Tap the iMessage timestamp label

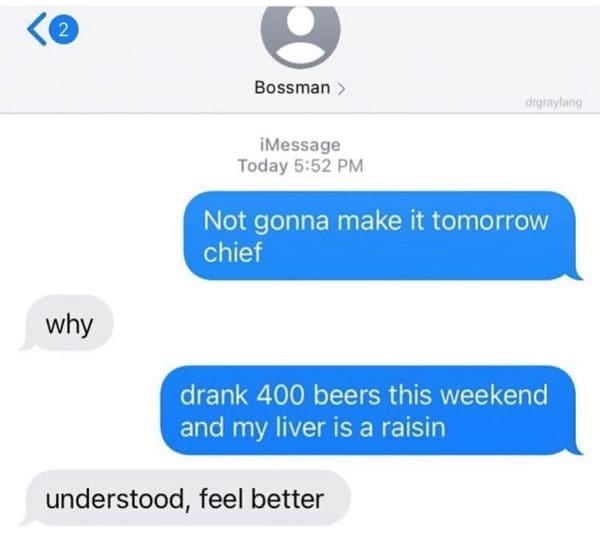(x=300, y=145)
